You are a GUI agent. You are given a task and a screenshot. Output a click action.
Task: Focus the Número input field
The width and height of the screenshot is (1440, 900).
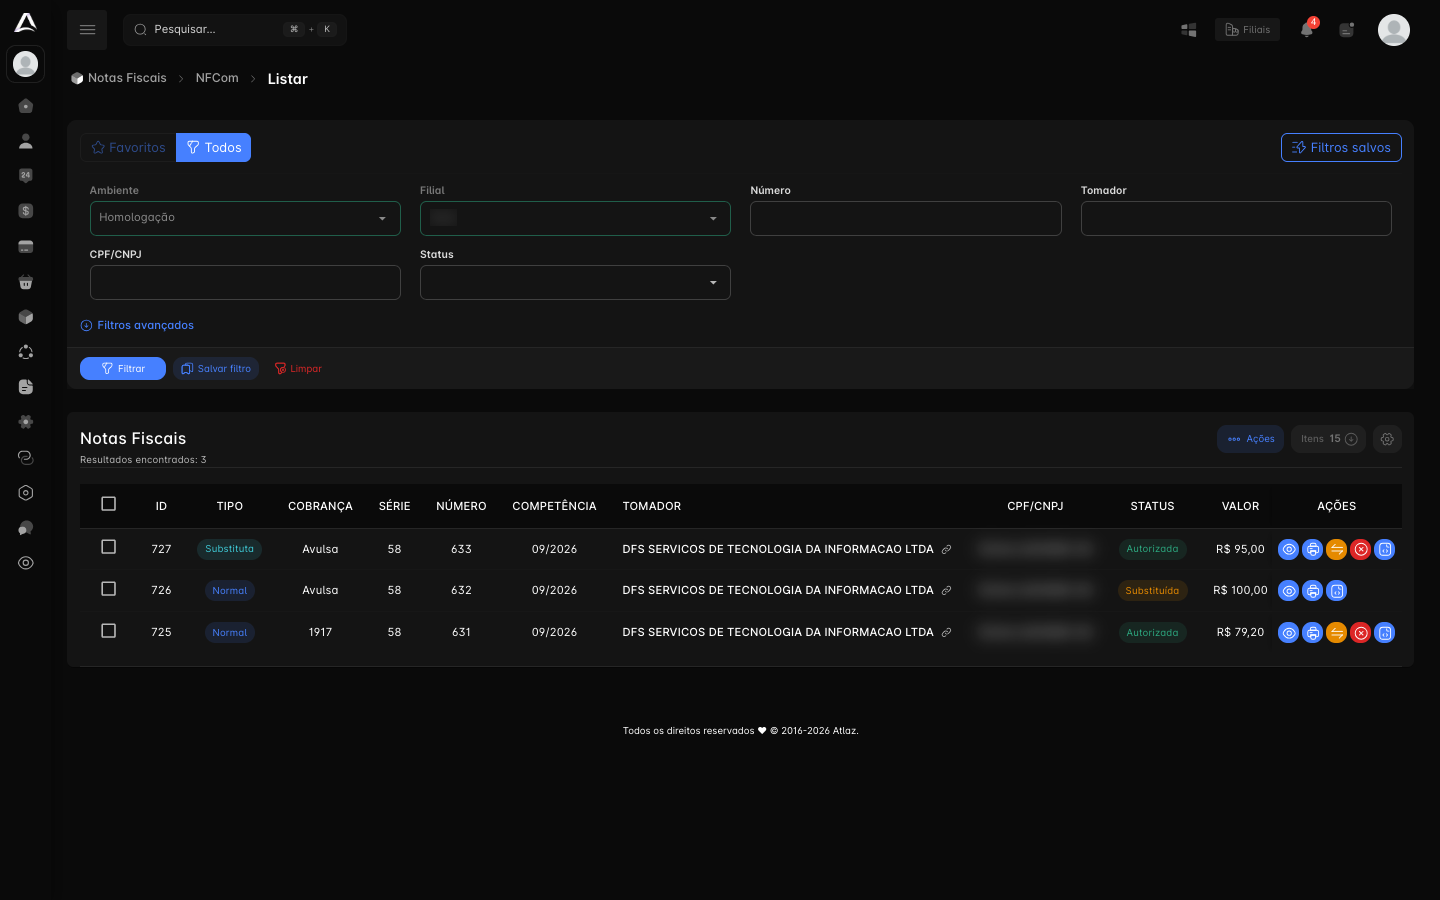coord(906,218)
